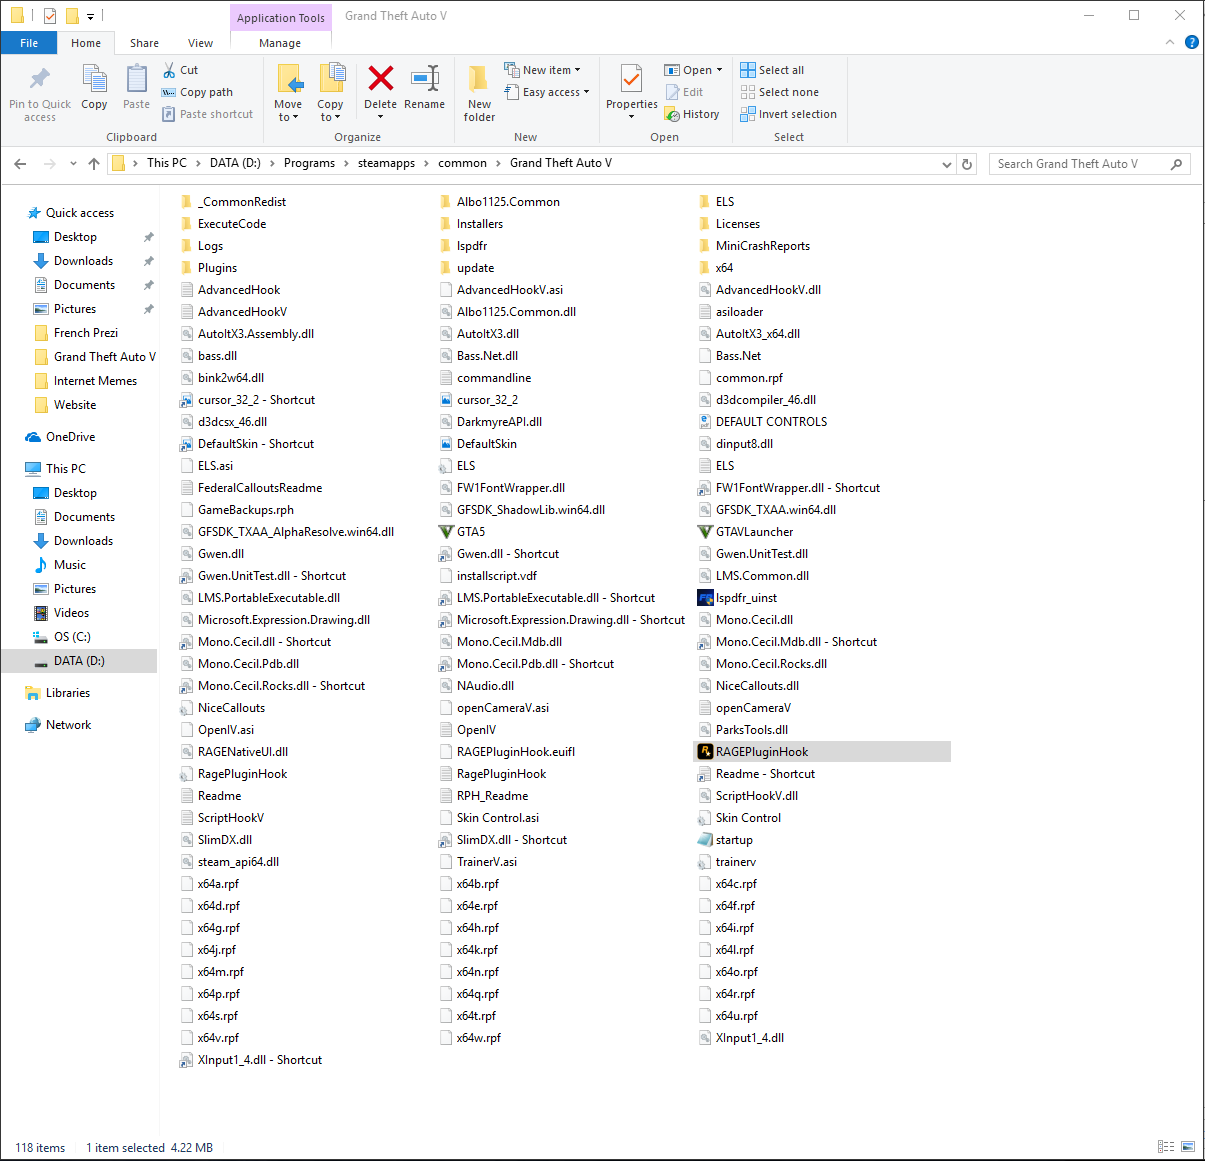The image size is (1205, 1161).
Task: Select the lspdfr folder
Action: point(462,246)
